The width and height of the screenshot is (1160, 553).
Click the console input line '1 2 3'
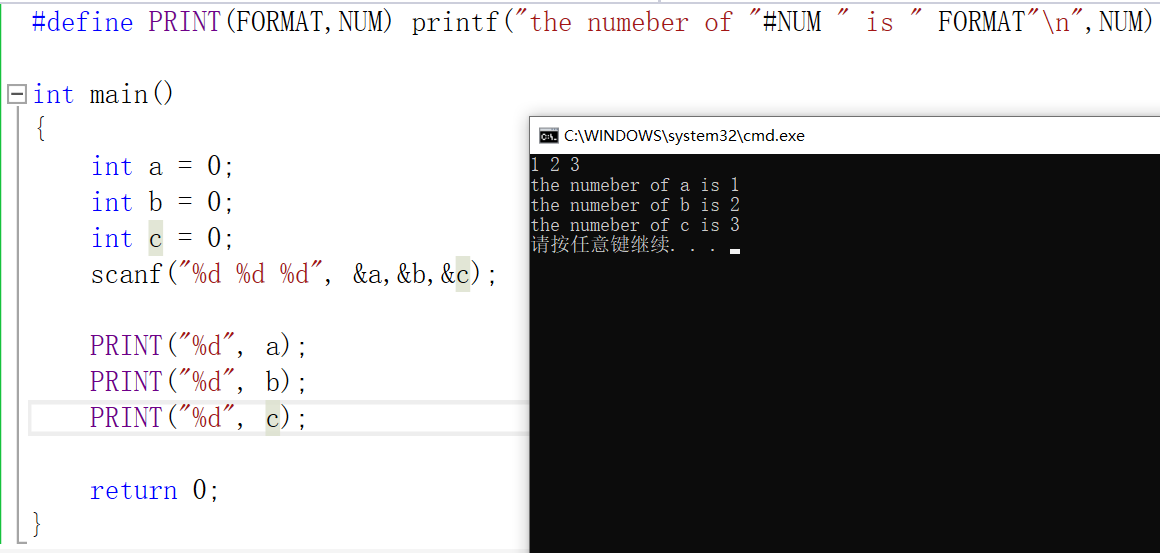555,166
